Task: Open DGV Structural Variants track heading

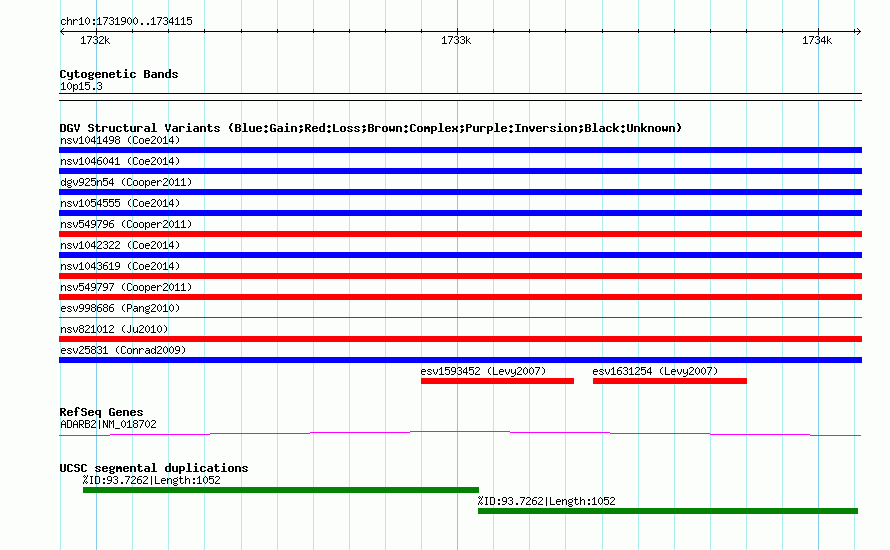Action: 371,128
